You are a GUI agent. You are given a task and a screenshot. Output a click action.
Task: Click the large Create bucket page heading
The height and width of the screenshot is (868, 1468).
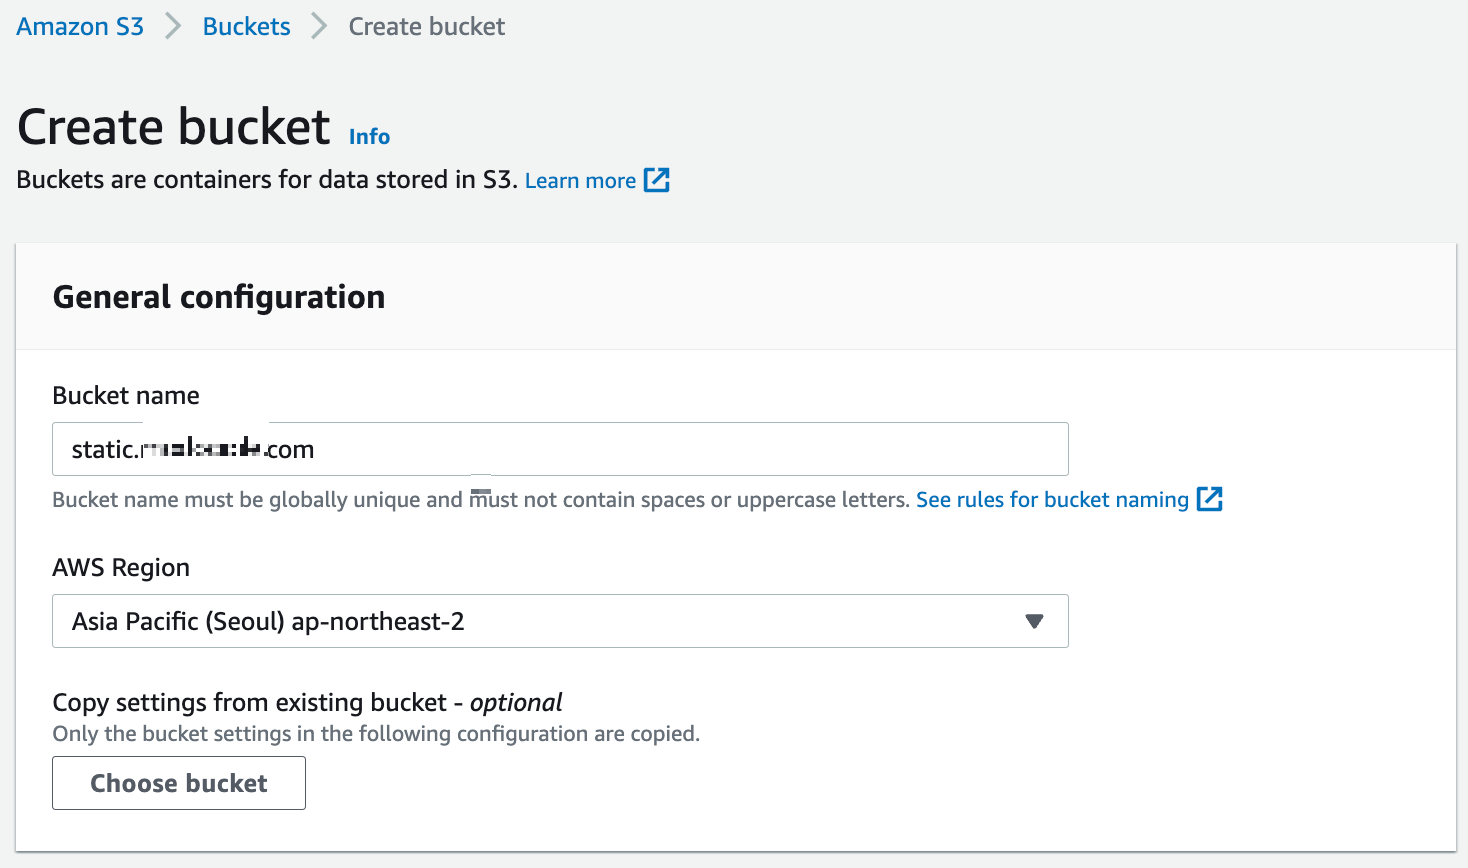coord(174,127)
